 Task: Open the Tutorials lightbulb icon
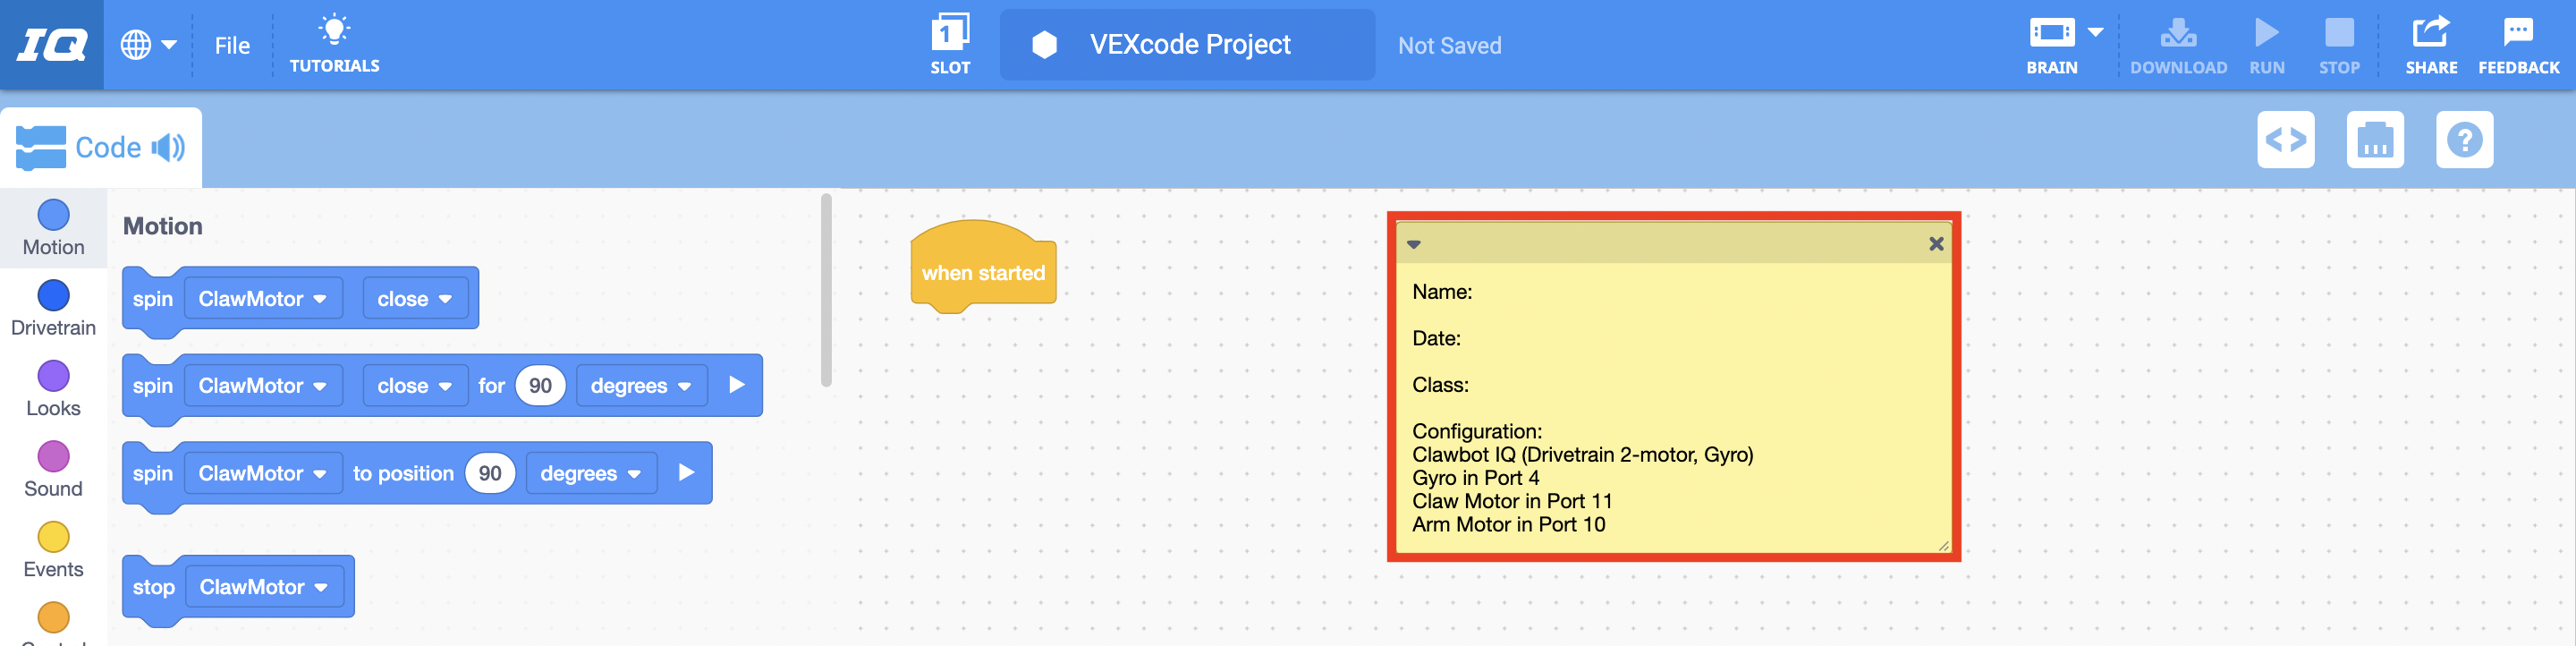coord(334,31)
